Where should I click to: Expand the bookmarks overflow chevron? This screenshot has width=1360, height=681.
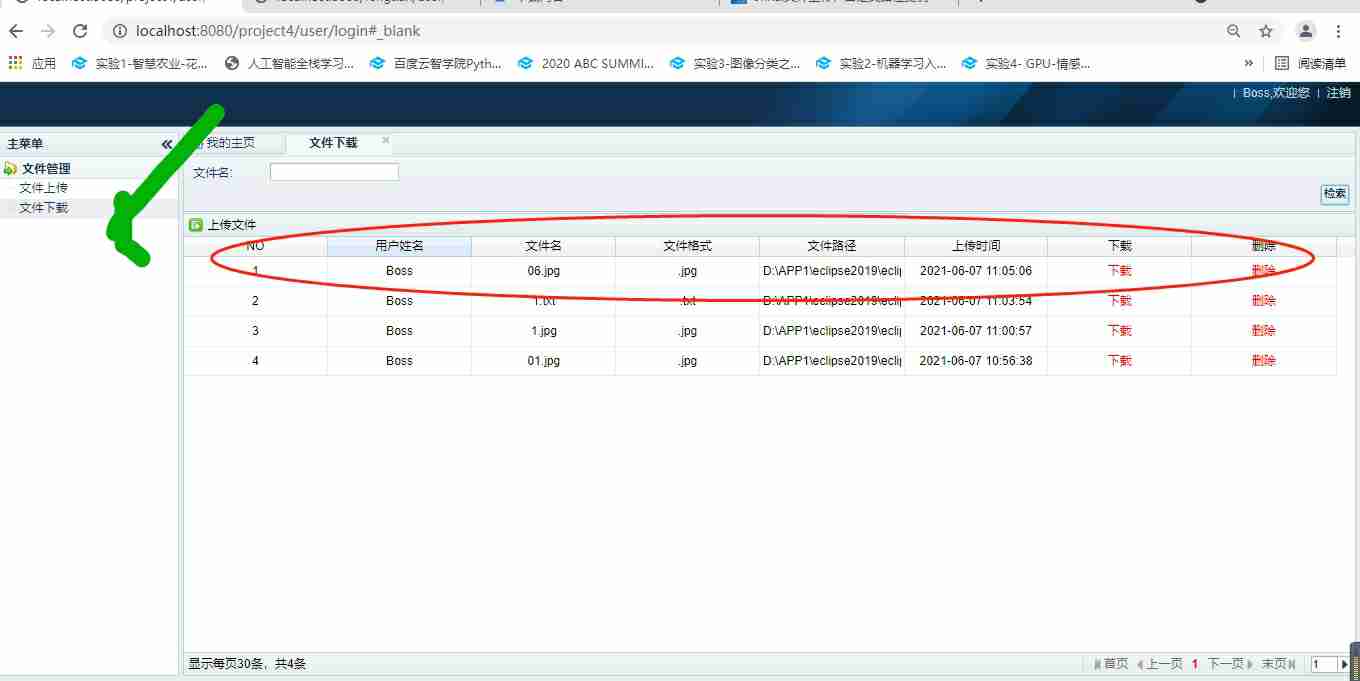[1248, 63]
